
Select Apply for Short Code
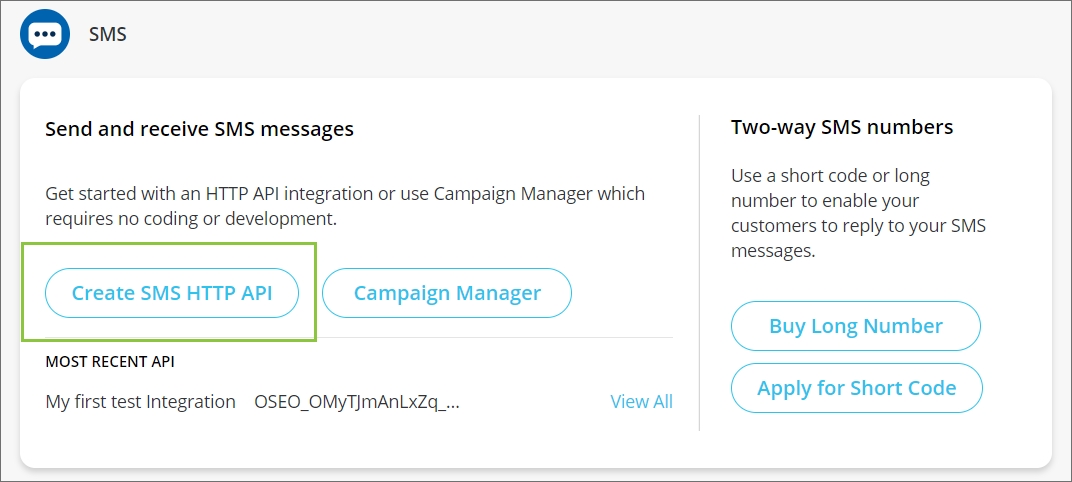tap(857, 388)
